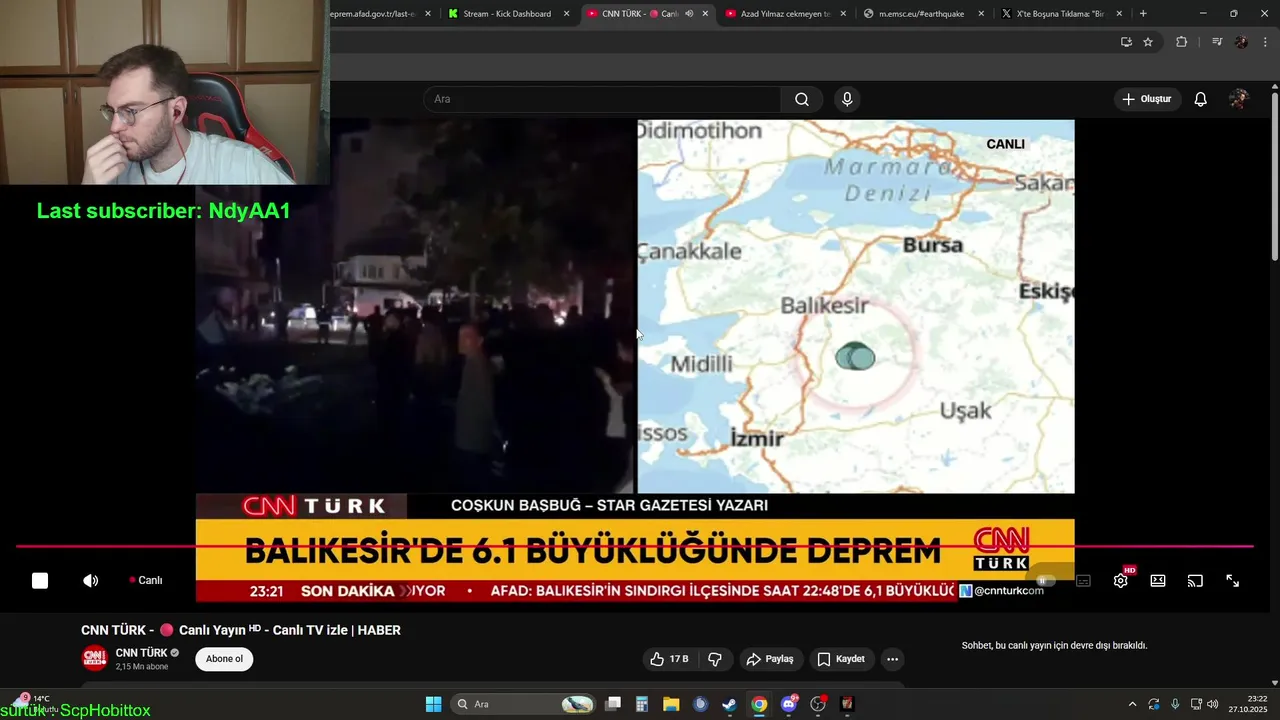The image size is (1280, 720).
Task: Dislike the video with thumbs down
Action: click(x=715, y=659)
